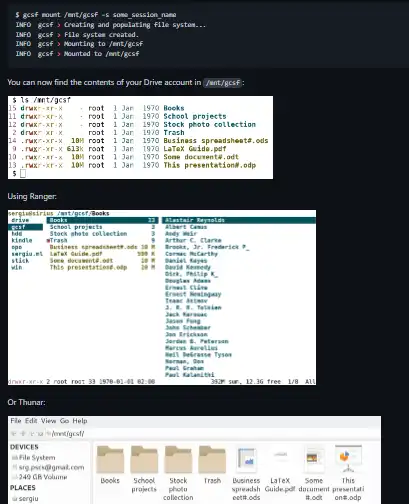The height and width of the screenshot is (504, 409).
Task: Select the srg.pscd@gmail.com device in Thunar's sidebar
Action: coord(51,467)
